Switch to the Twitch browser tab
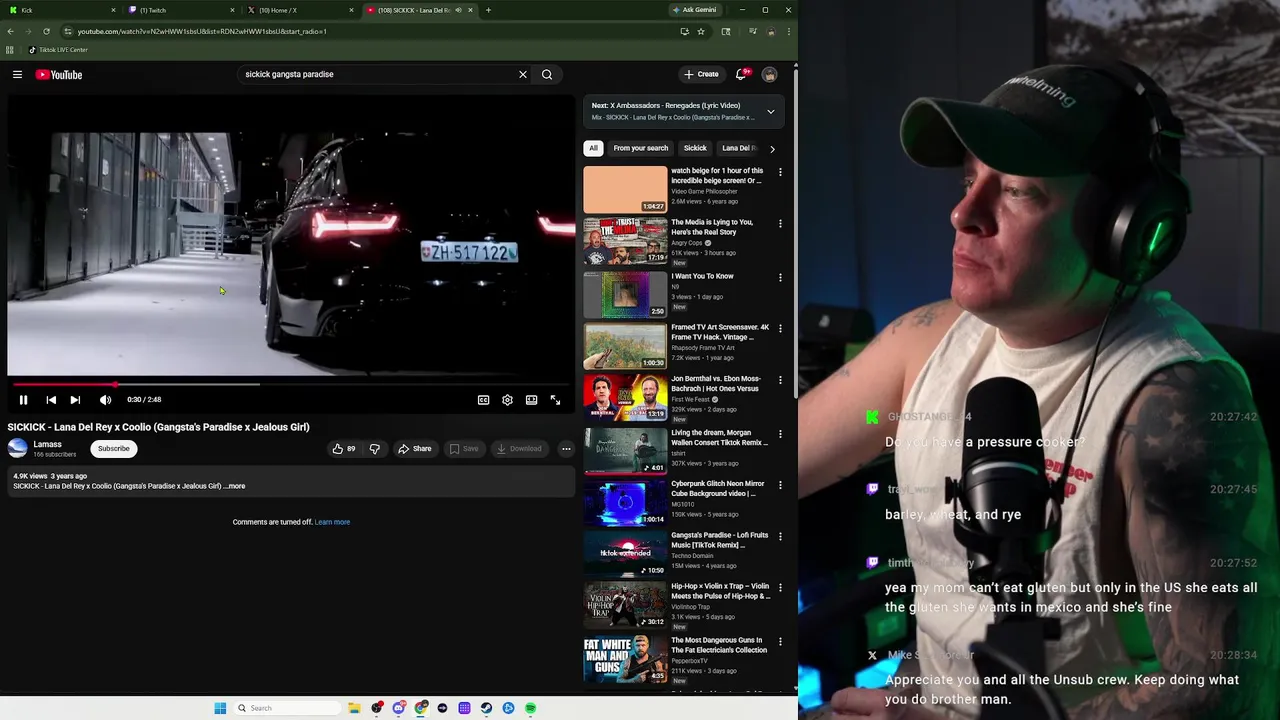 [x=180, y=10]
